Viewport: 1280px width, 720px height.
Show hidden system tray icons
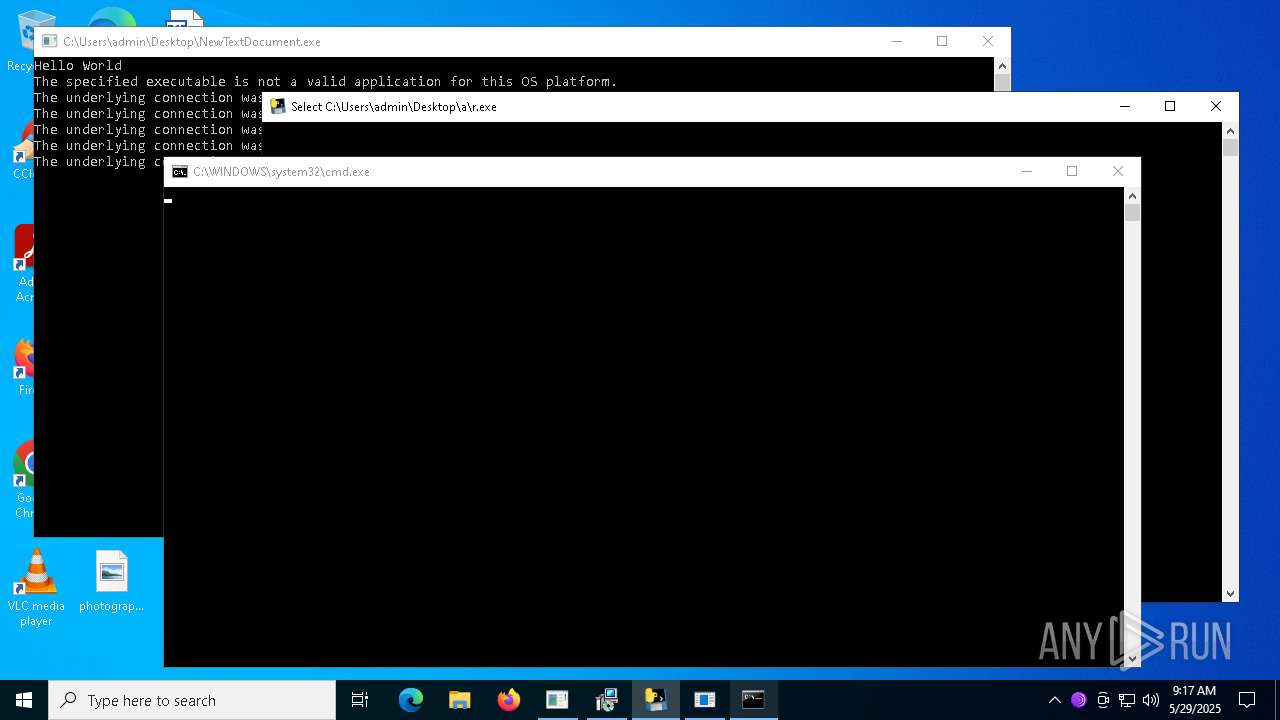[1054, 700]
